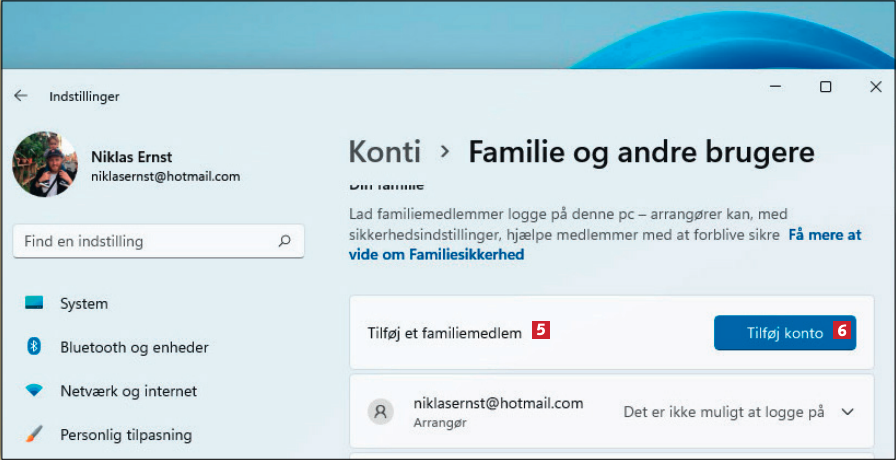Open Få mere at vide om Familiesikkerhed link

click(x=605, y=245)
